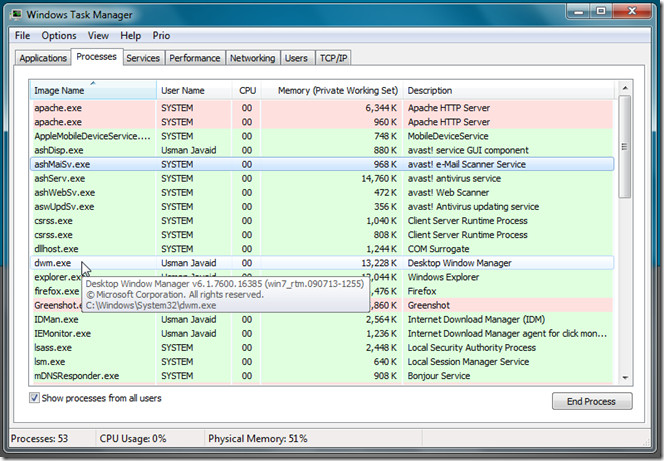Open the TCP/IP tab
The height and width of the screenshot is (461, 664).
pos(334,58)
